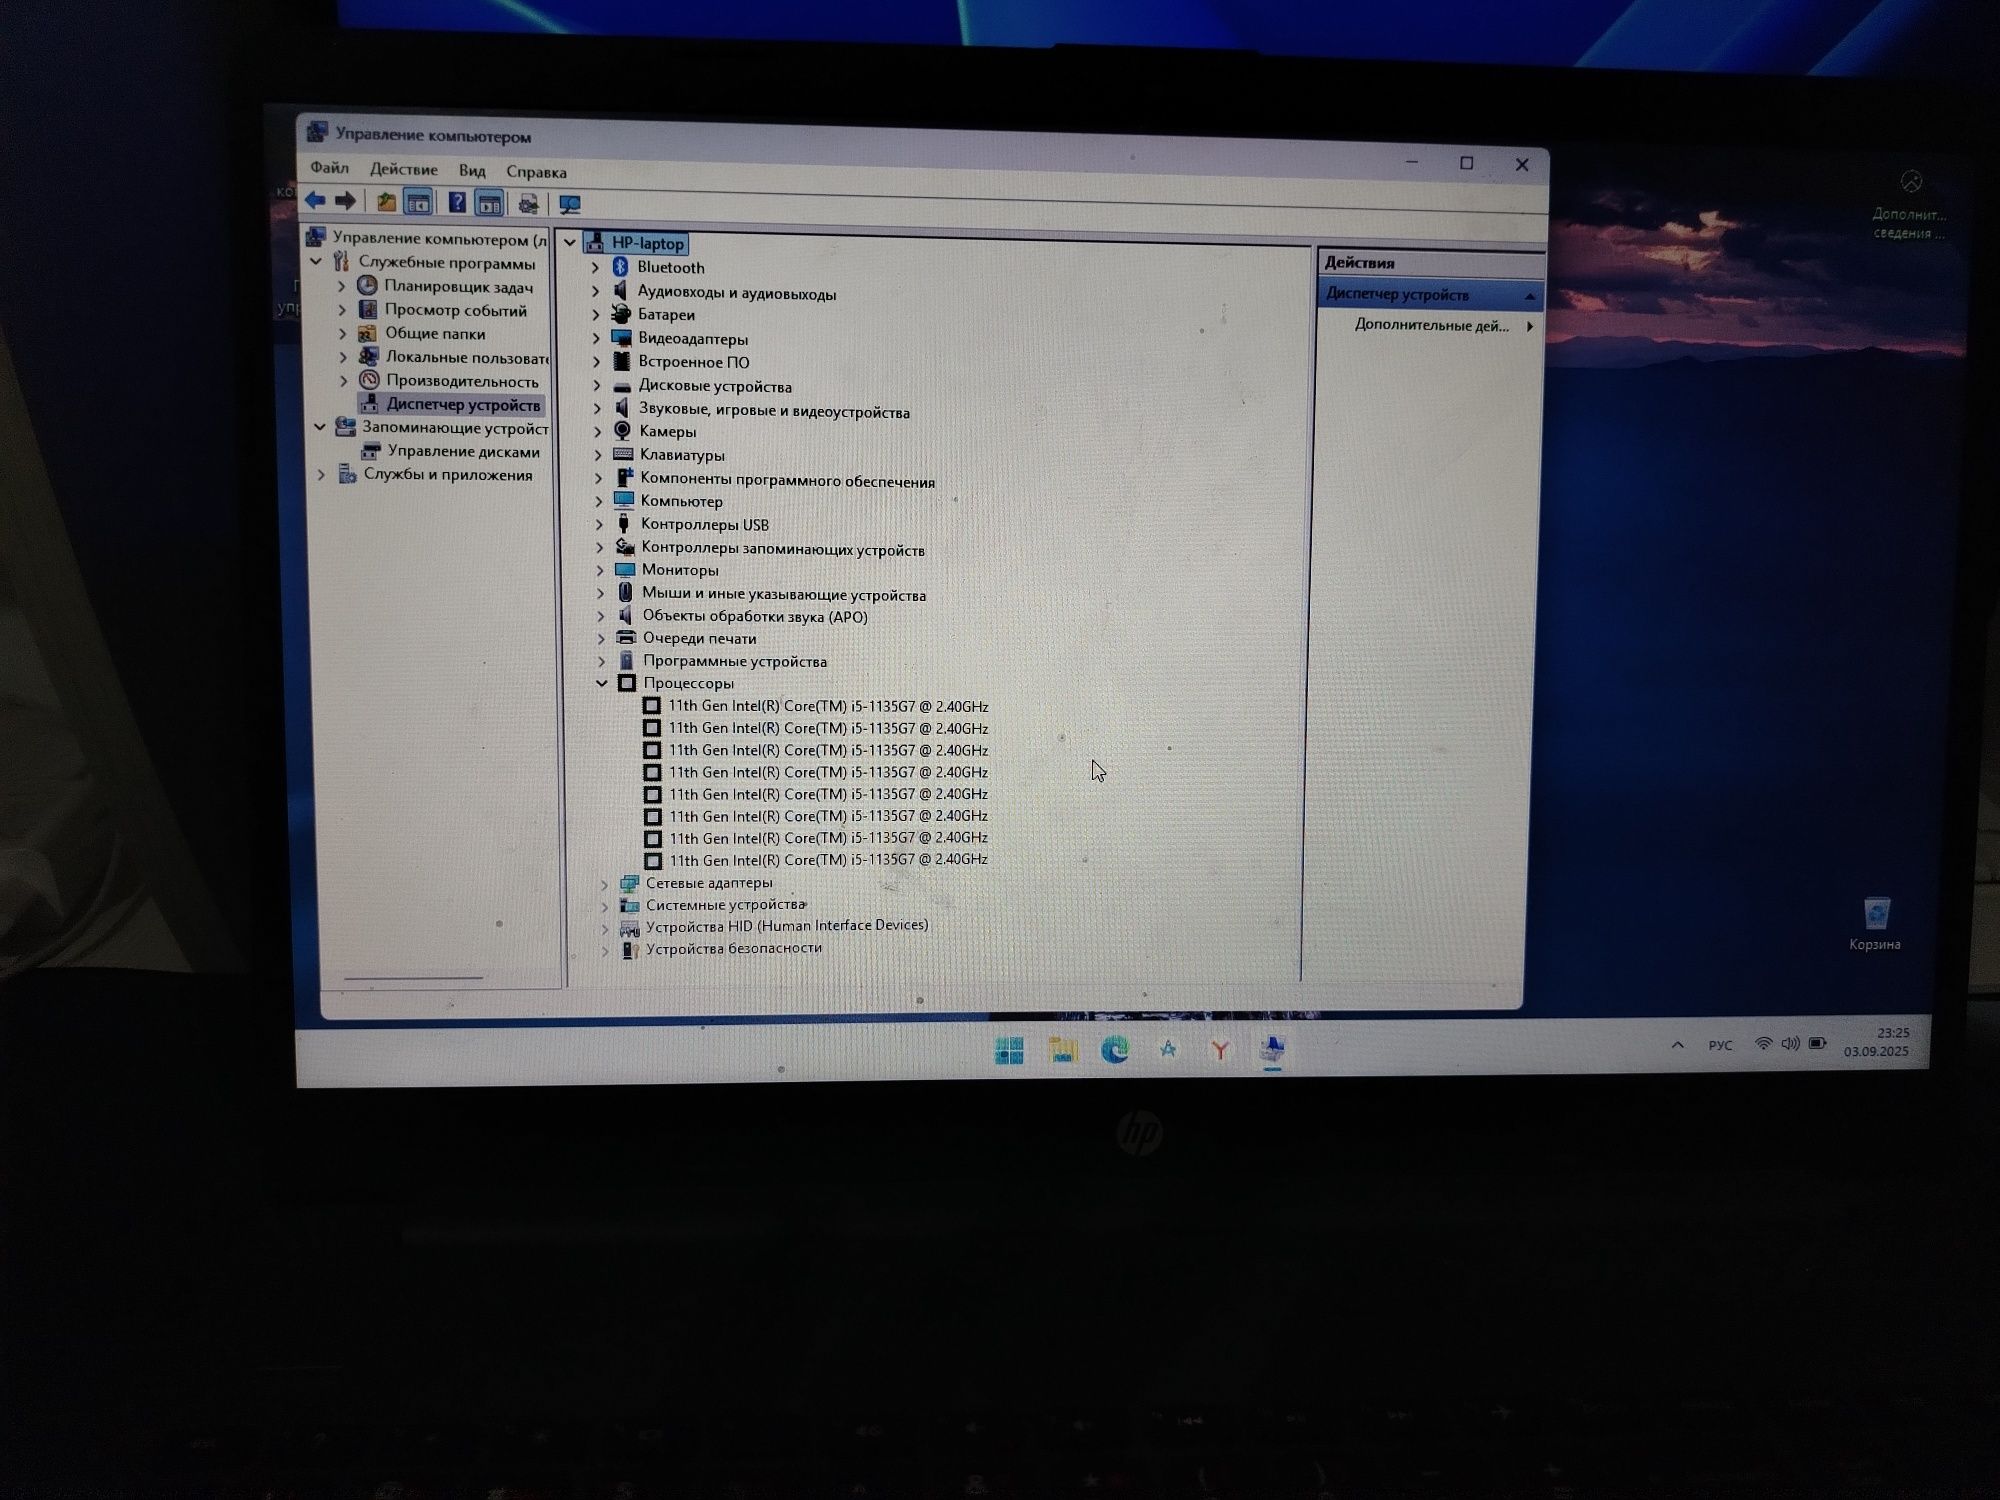Open Yandex browser from taskbar
The image size is (2000, 1500).
click(1220, 1049)
